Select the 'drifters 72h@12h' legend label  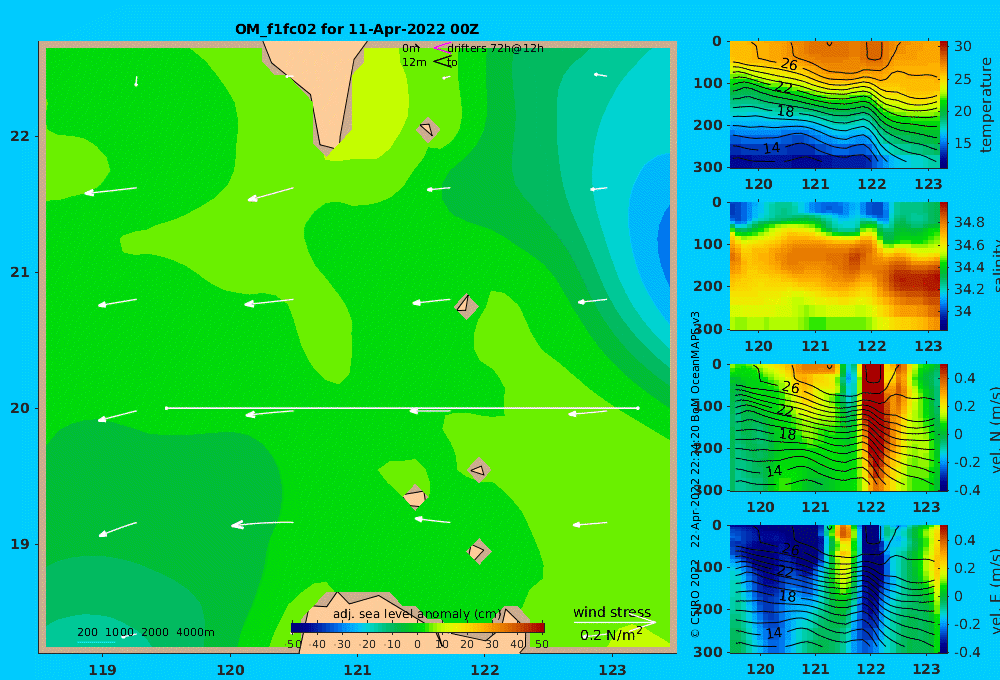pos(496,48)
